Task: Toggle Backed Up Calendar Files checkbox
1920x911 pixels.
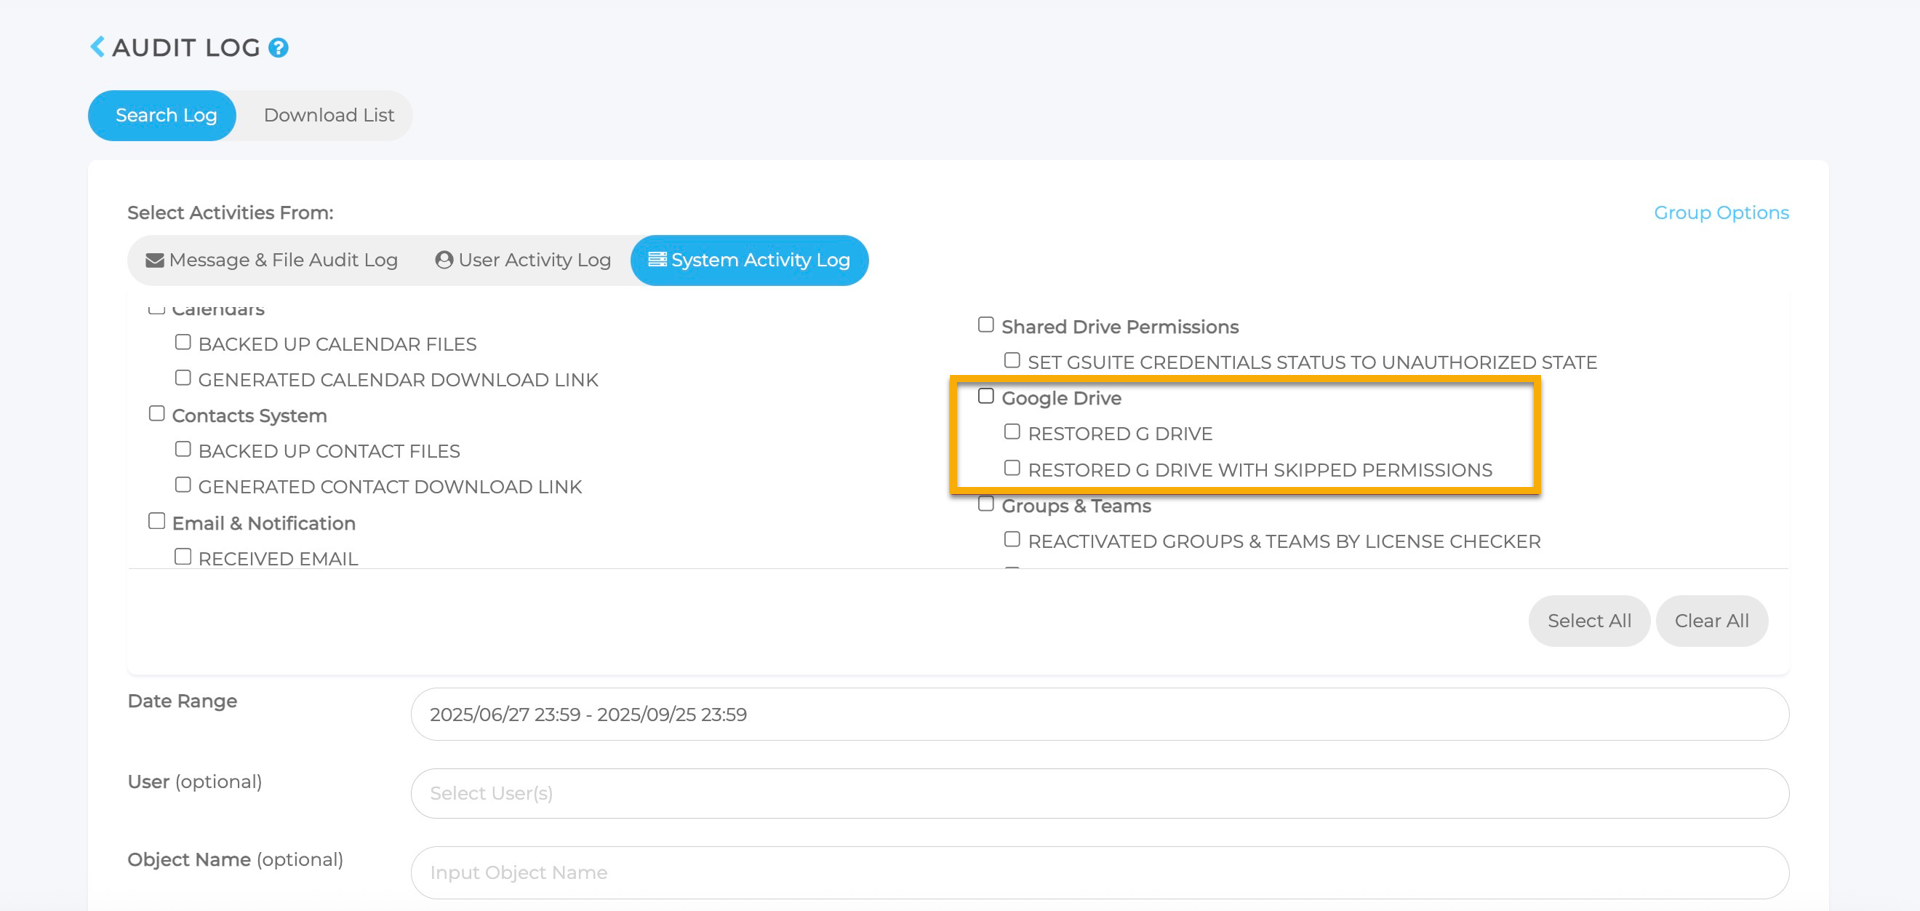Action: tap(183, 343)
